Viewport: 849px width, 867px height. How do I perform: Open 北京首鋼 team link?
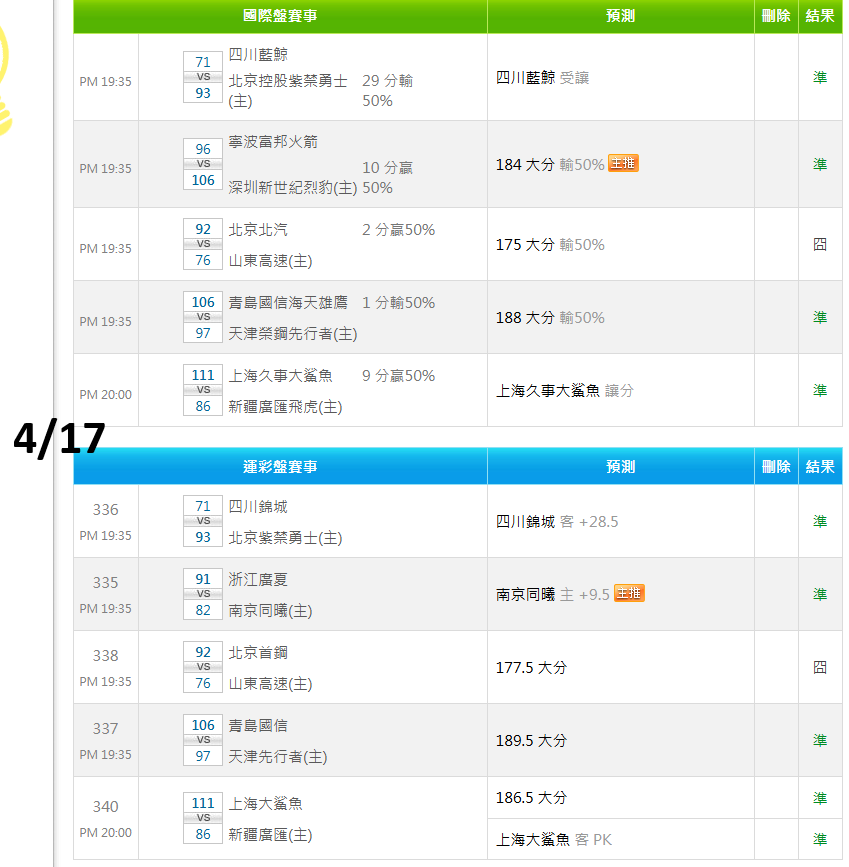(x=258, y=652)
